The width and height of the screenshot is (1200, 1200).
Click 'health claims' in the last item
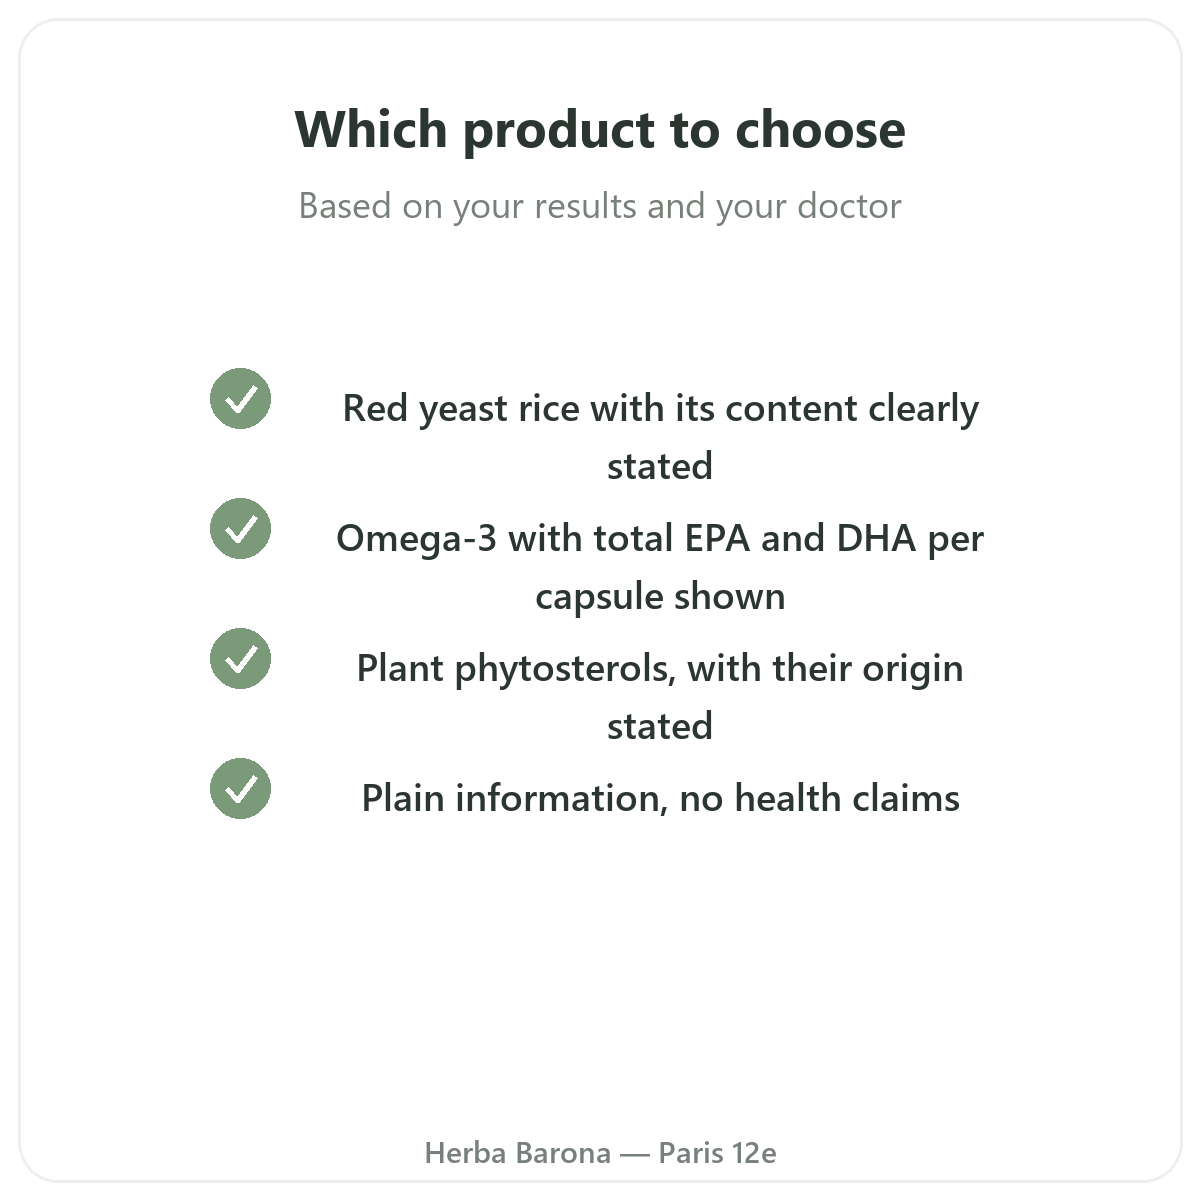847,798
